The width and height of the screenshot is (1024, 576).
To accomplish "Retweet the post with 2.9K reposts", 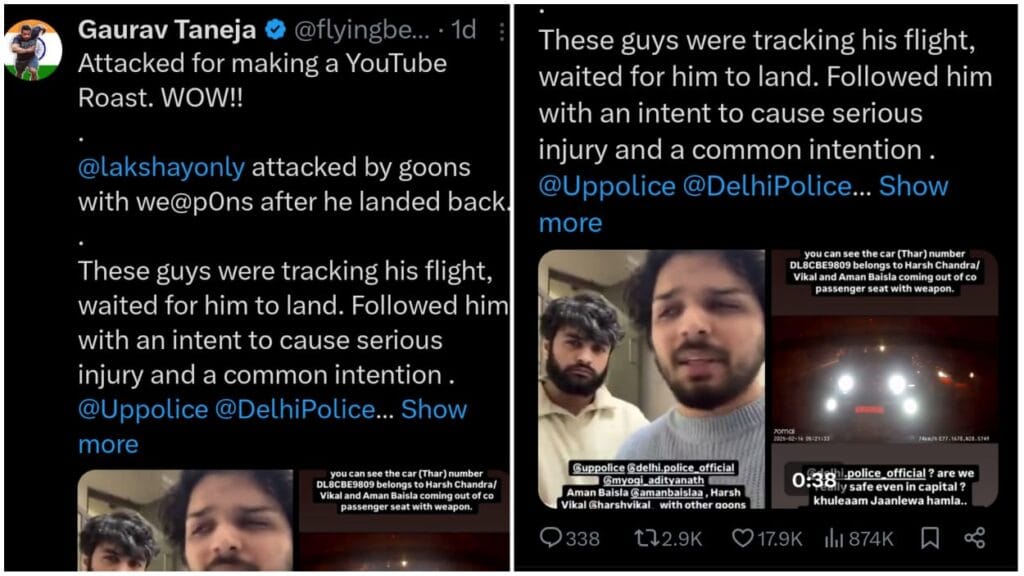I will (667, 538).
